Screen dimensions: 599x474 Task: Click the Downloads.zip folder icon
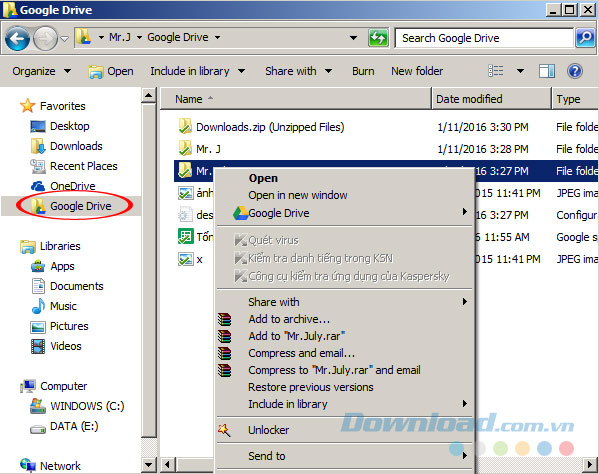pyautogui.click(x=185, y=126)
